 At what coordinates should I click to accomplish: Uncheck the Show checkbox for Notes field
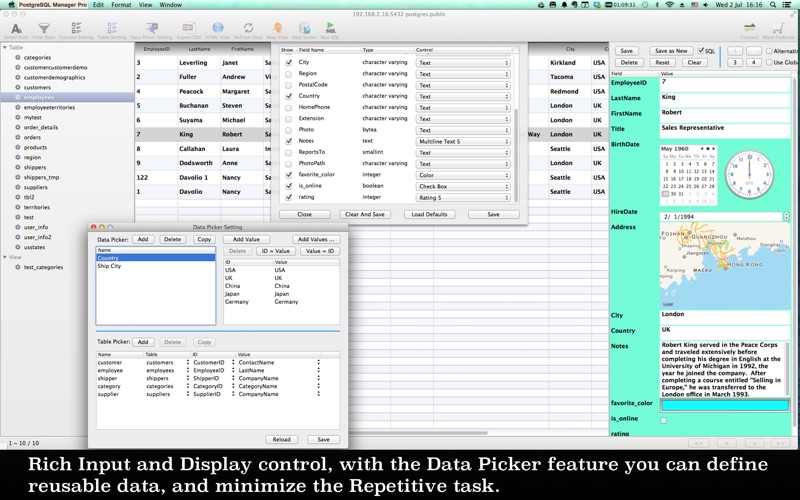[289, 141]
